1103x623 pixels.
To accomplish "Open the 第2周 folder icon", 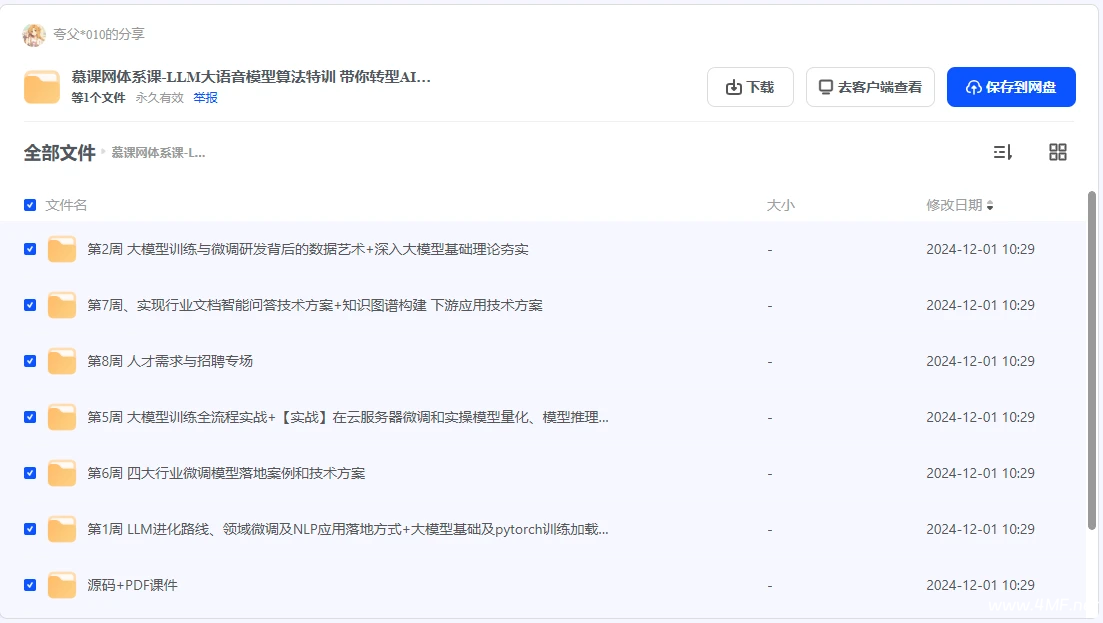I will click(62, 249).
